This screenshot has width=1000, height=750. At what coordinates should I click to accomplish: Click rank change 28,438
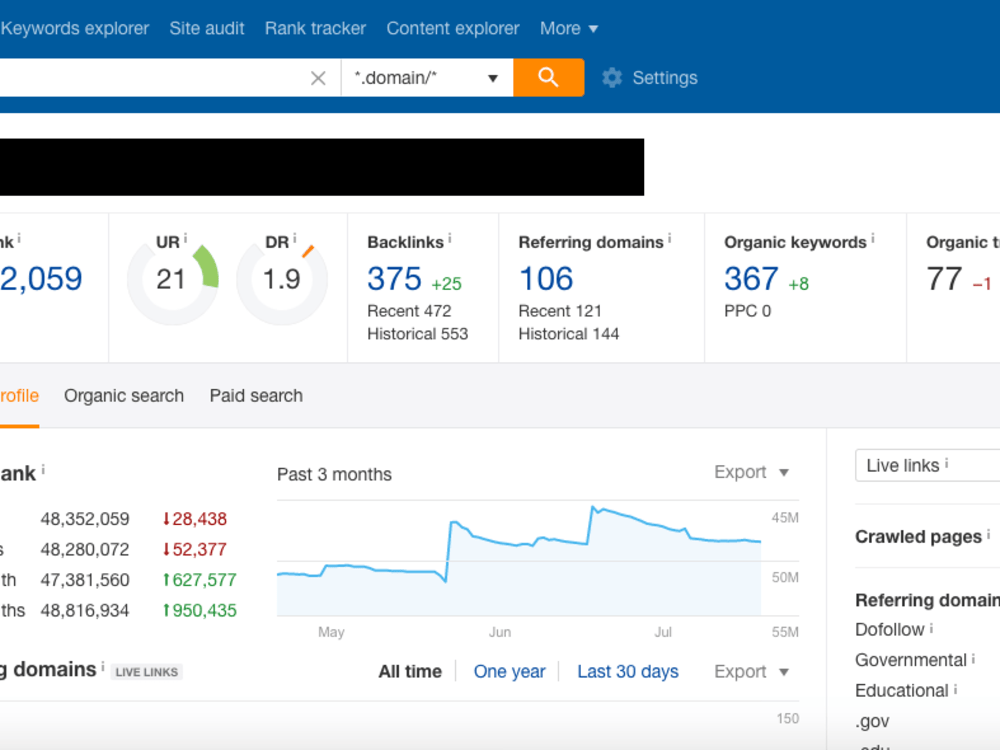point(195,519)
